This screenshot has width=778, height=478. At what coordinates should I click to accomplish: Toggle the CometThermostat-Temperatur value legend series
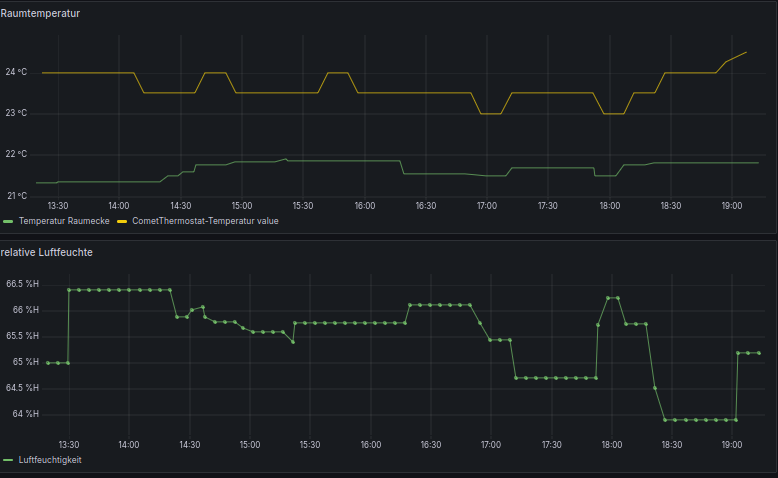click(205, 221)
